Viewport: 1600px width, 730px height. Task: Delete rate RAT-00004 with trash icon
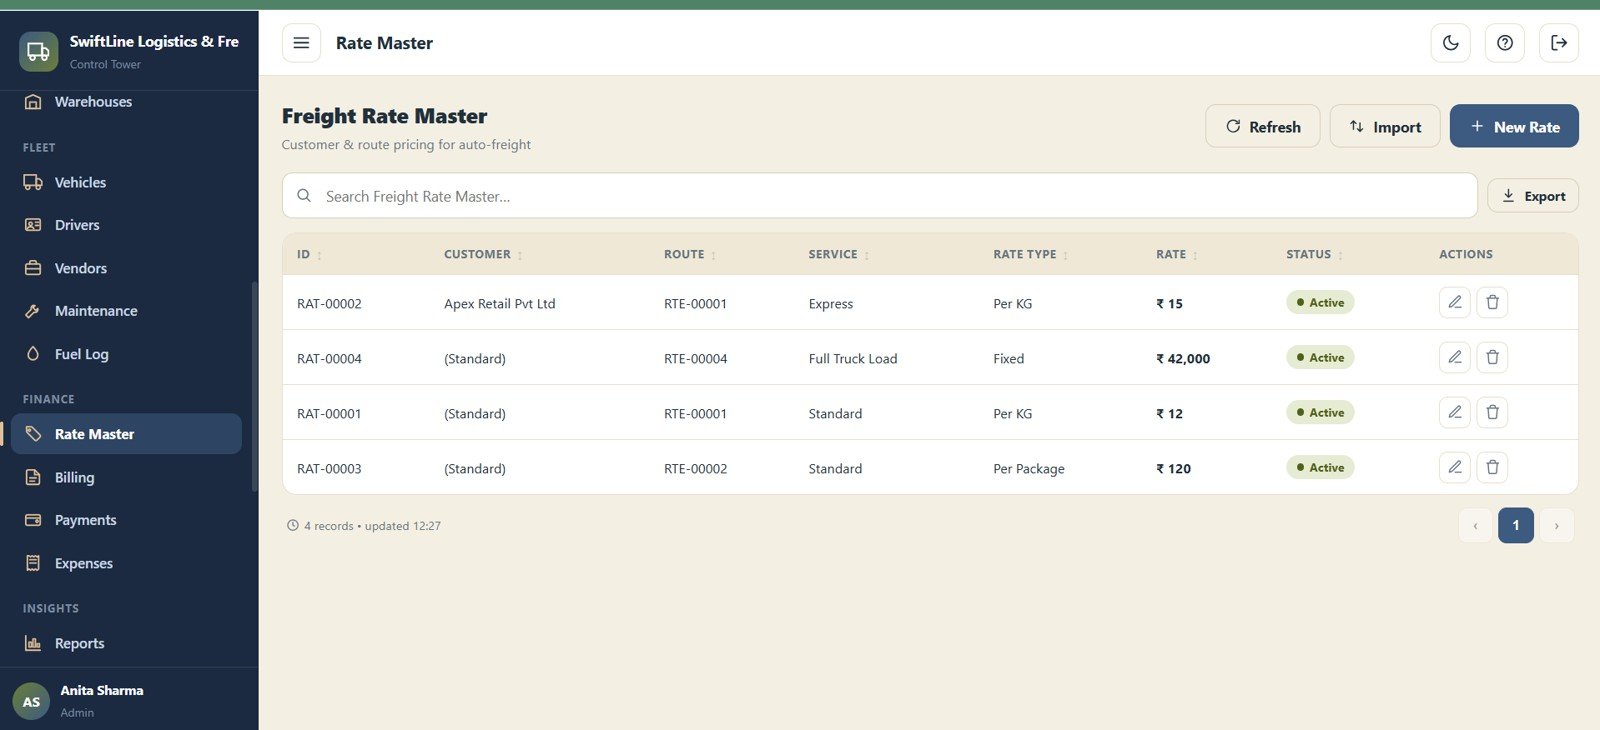click(x=1492, y=357)
